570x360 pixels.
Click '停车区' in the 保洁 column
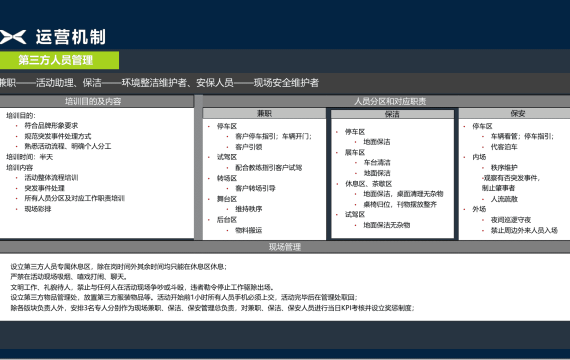(x=355, y=132)
